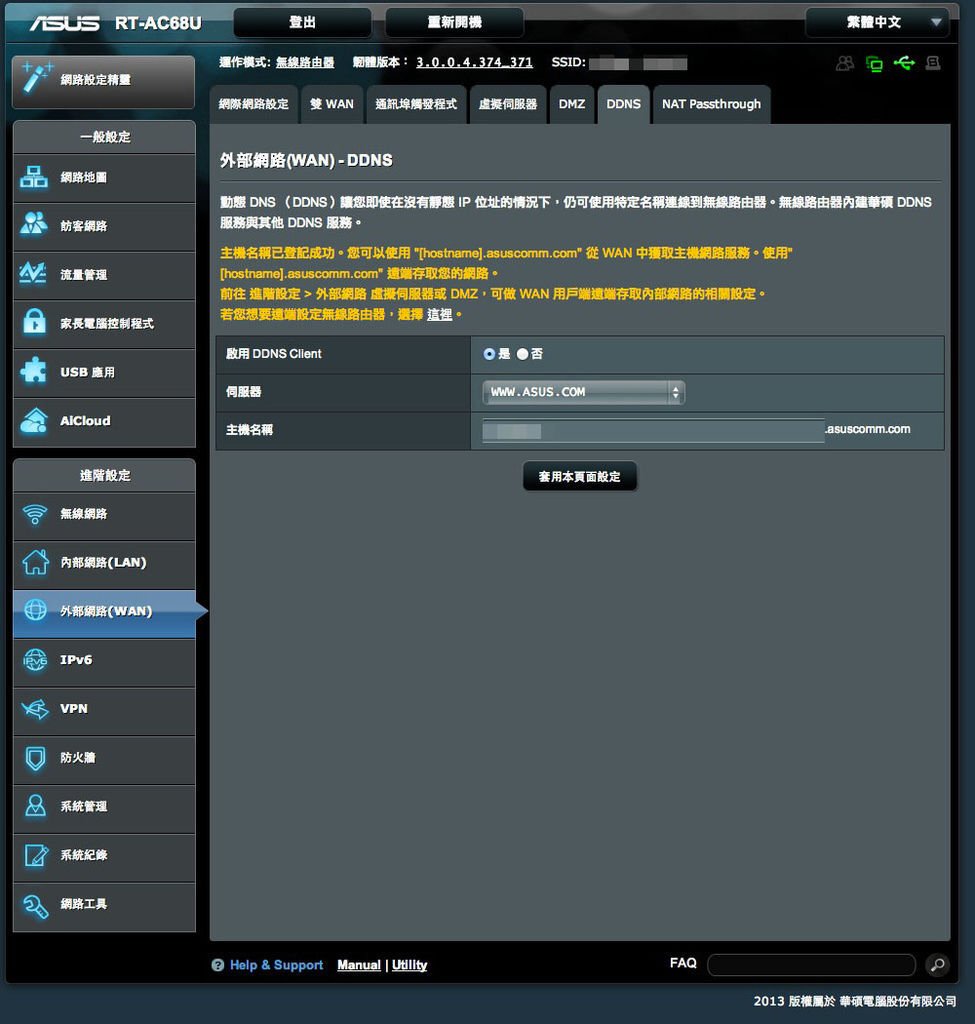Select the DDNS tab

point(623,104)
